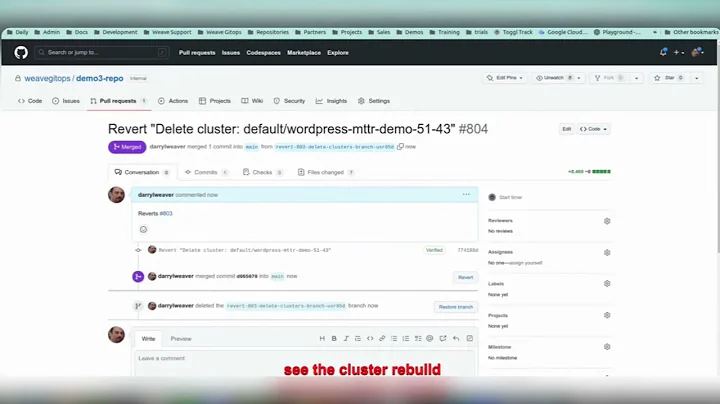Image resolution: width=720 pixels, height=404 pixels.
Task: Open Explore in top navigation
Action: coord(338,53)
